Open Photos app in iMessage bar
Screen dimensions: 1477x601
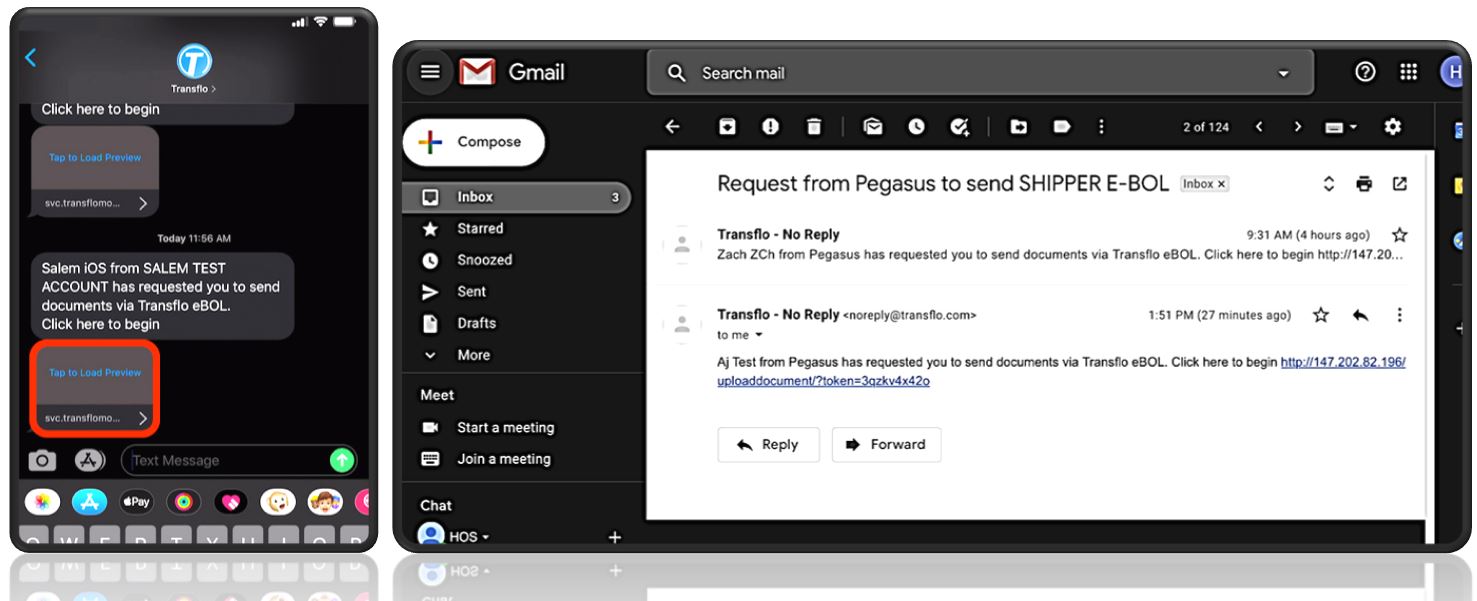pos(42,502)
